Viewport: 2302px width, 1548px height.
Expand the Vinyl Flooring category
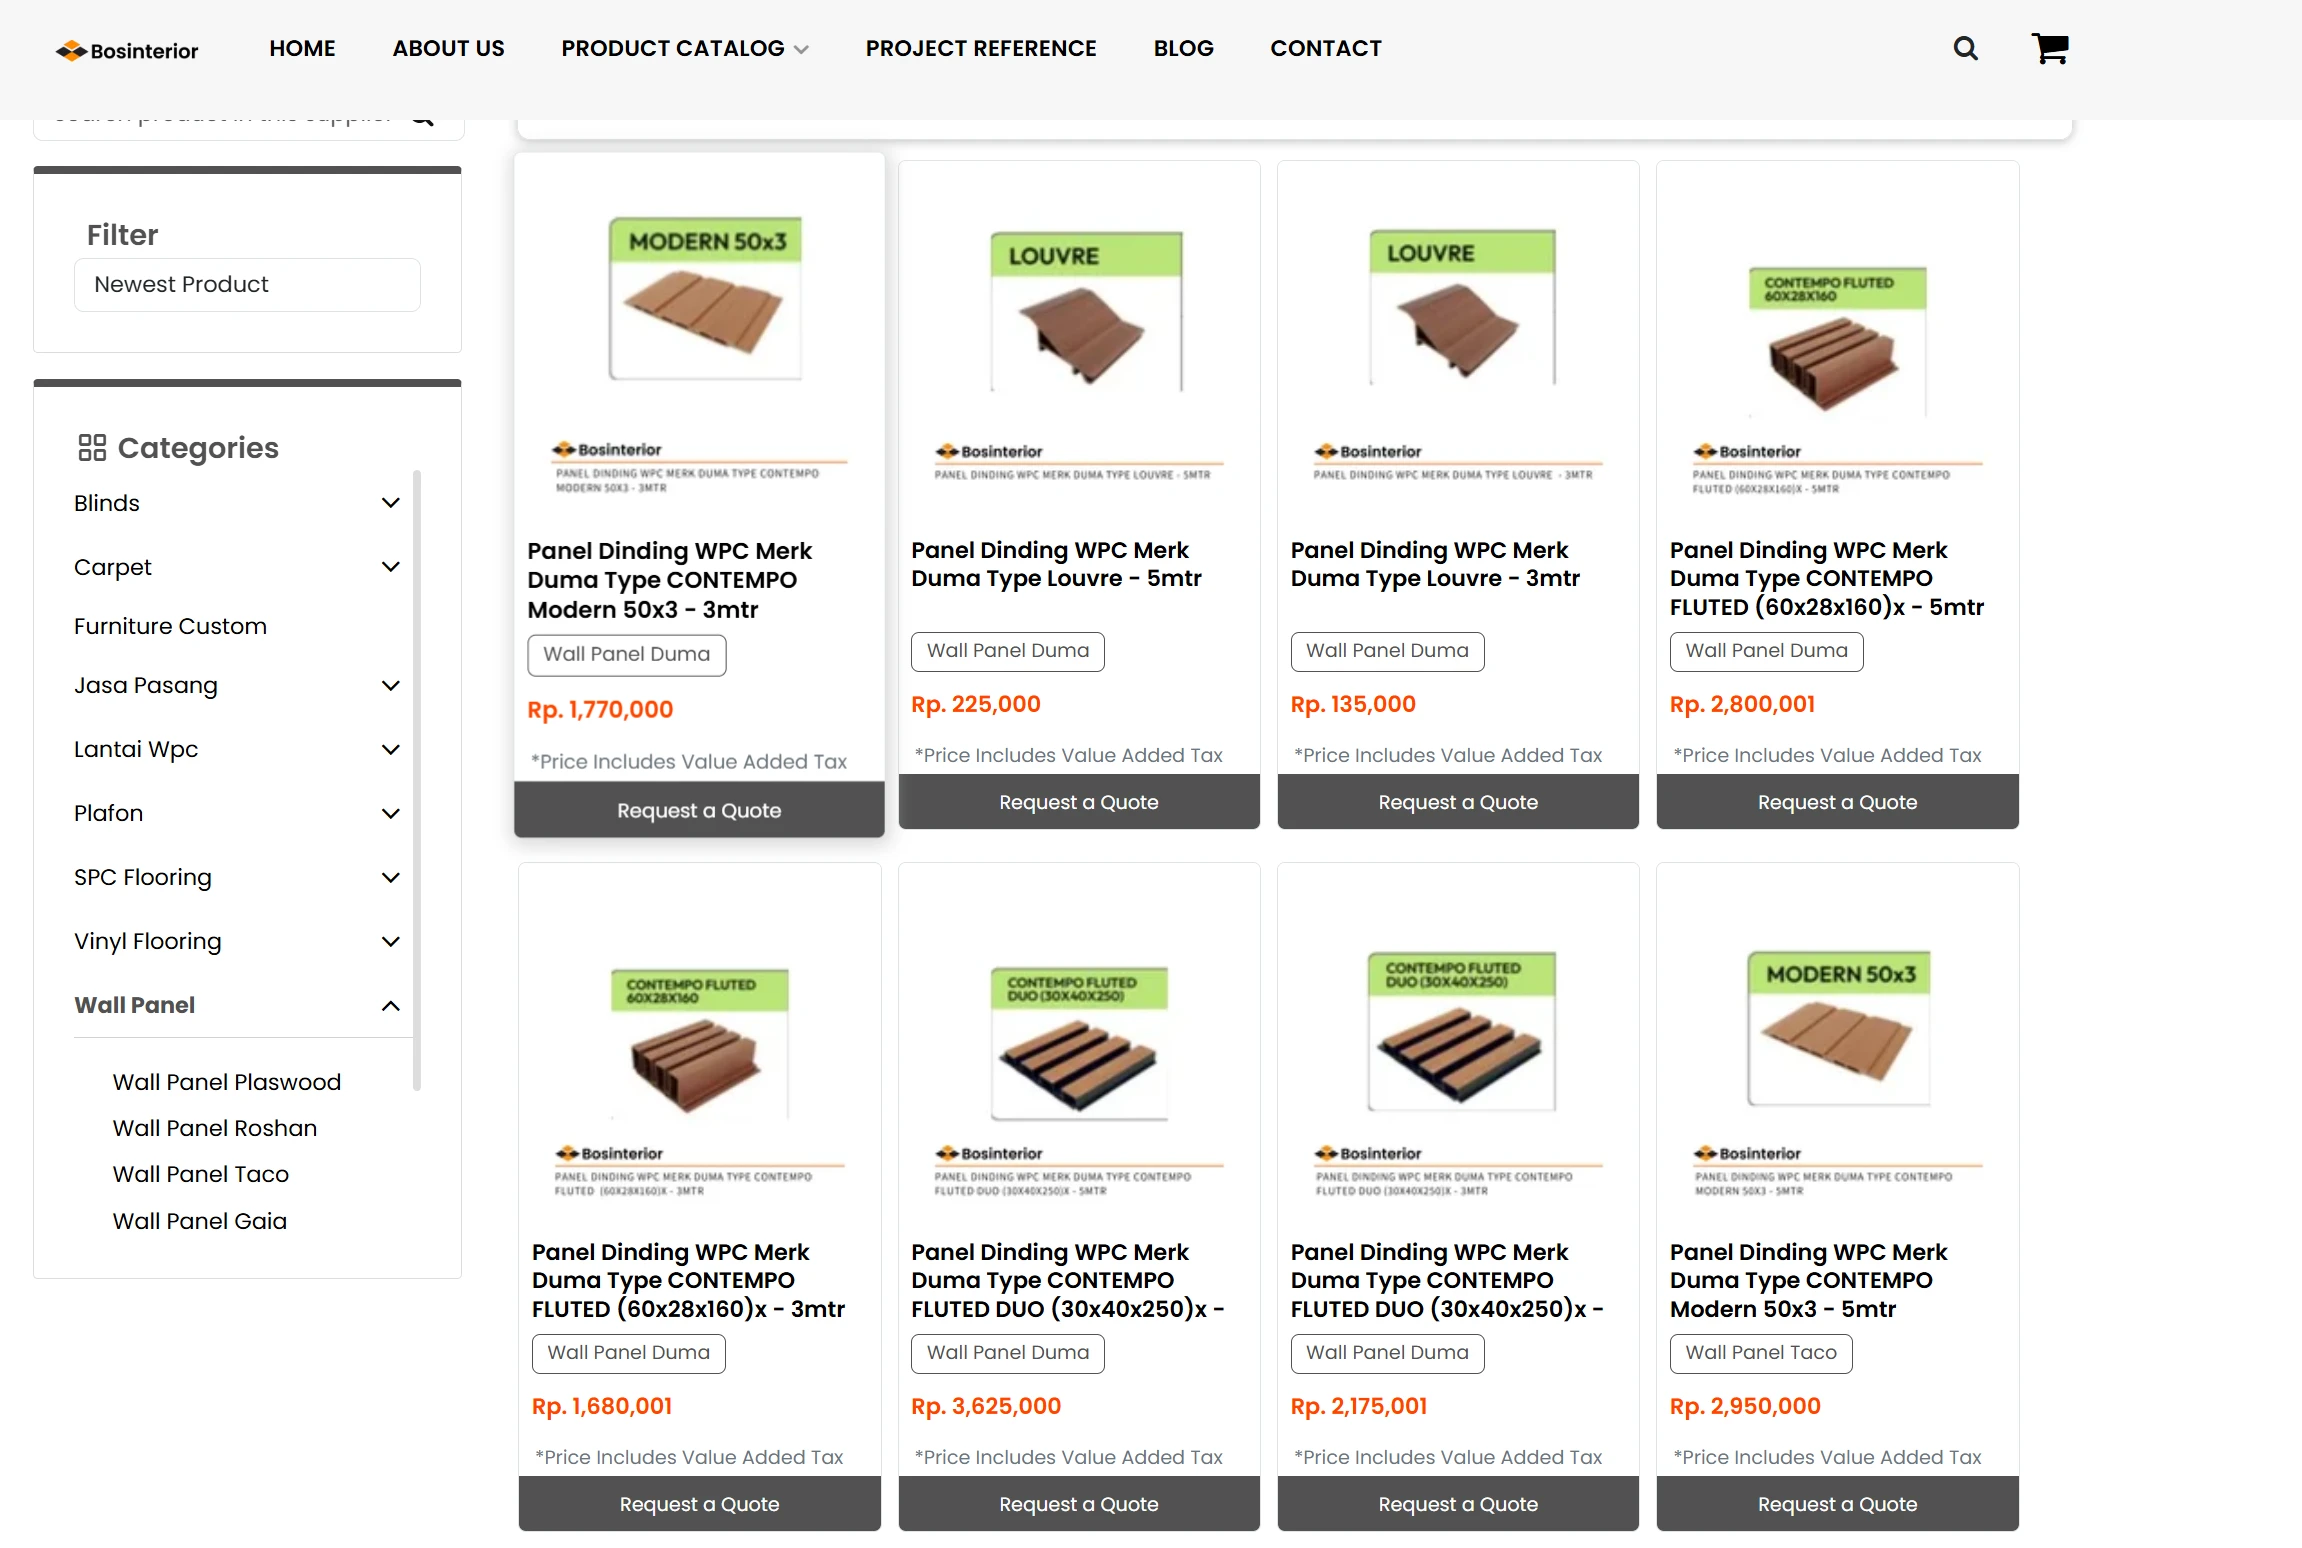click(391, 941)
